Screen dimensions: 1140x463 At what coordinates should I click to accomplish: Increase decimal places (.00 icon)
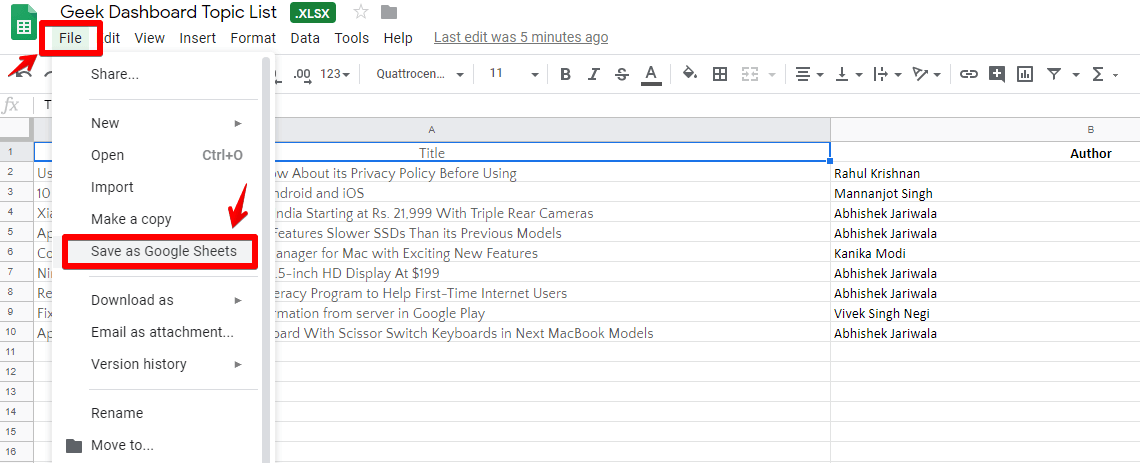click(x=302, y=75)
